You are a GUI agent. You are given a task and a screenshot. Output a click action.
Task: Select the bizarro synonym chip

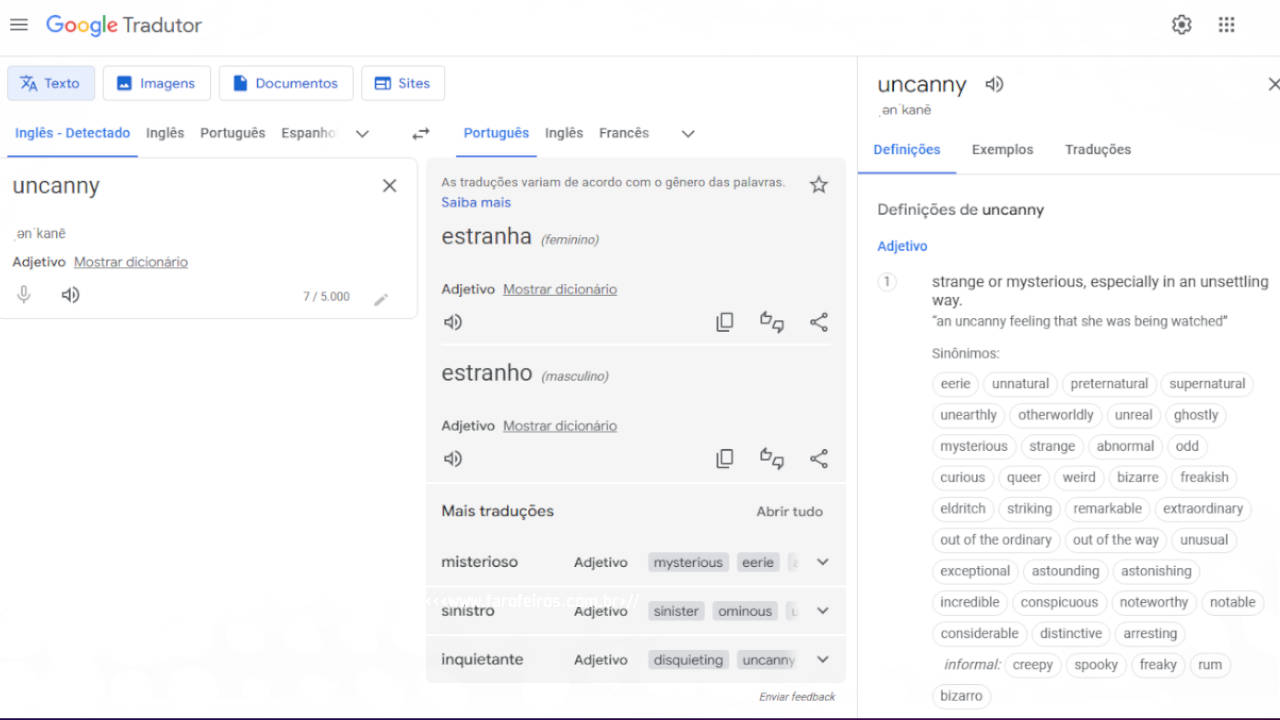tap(961, 696)
